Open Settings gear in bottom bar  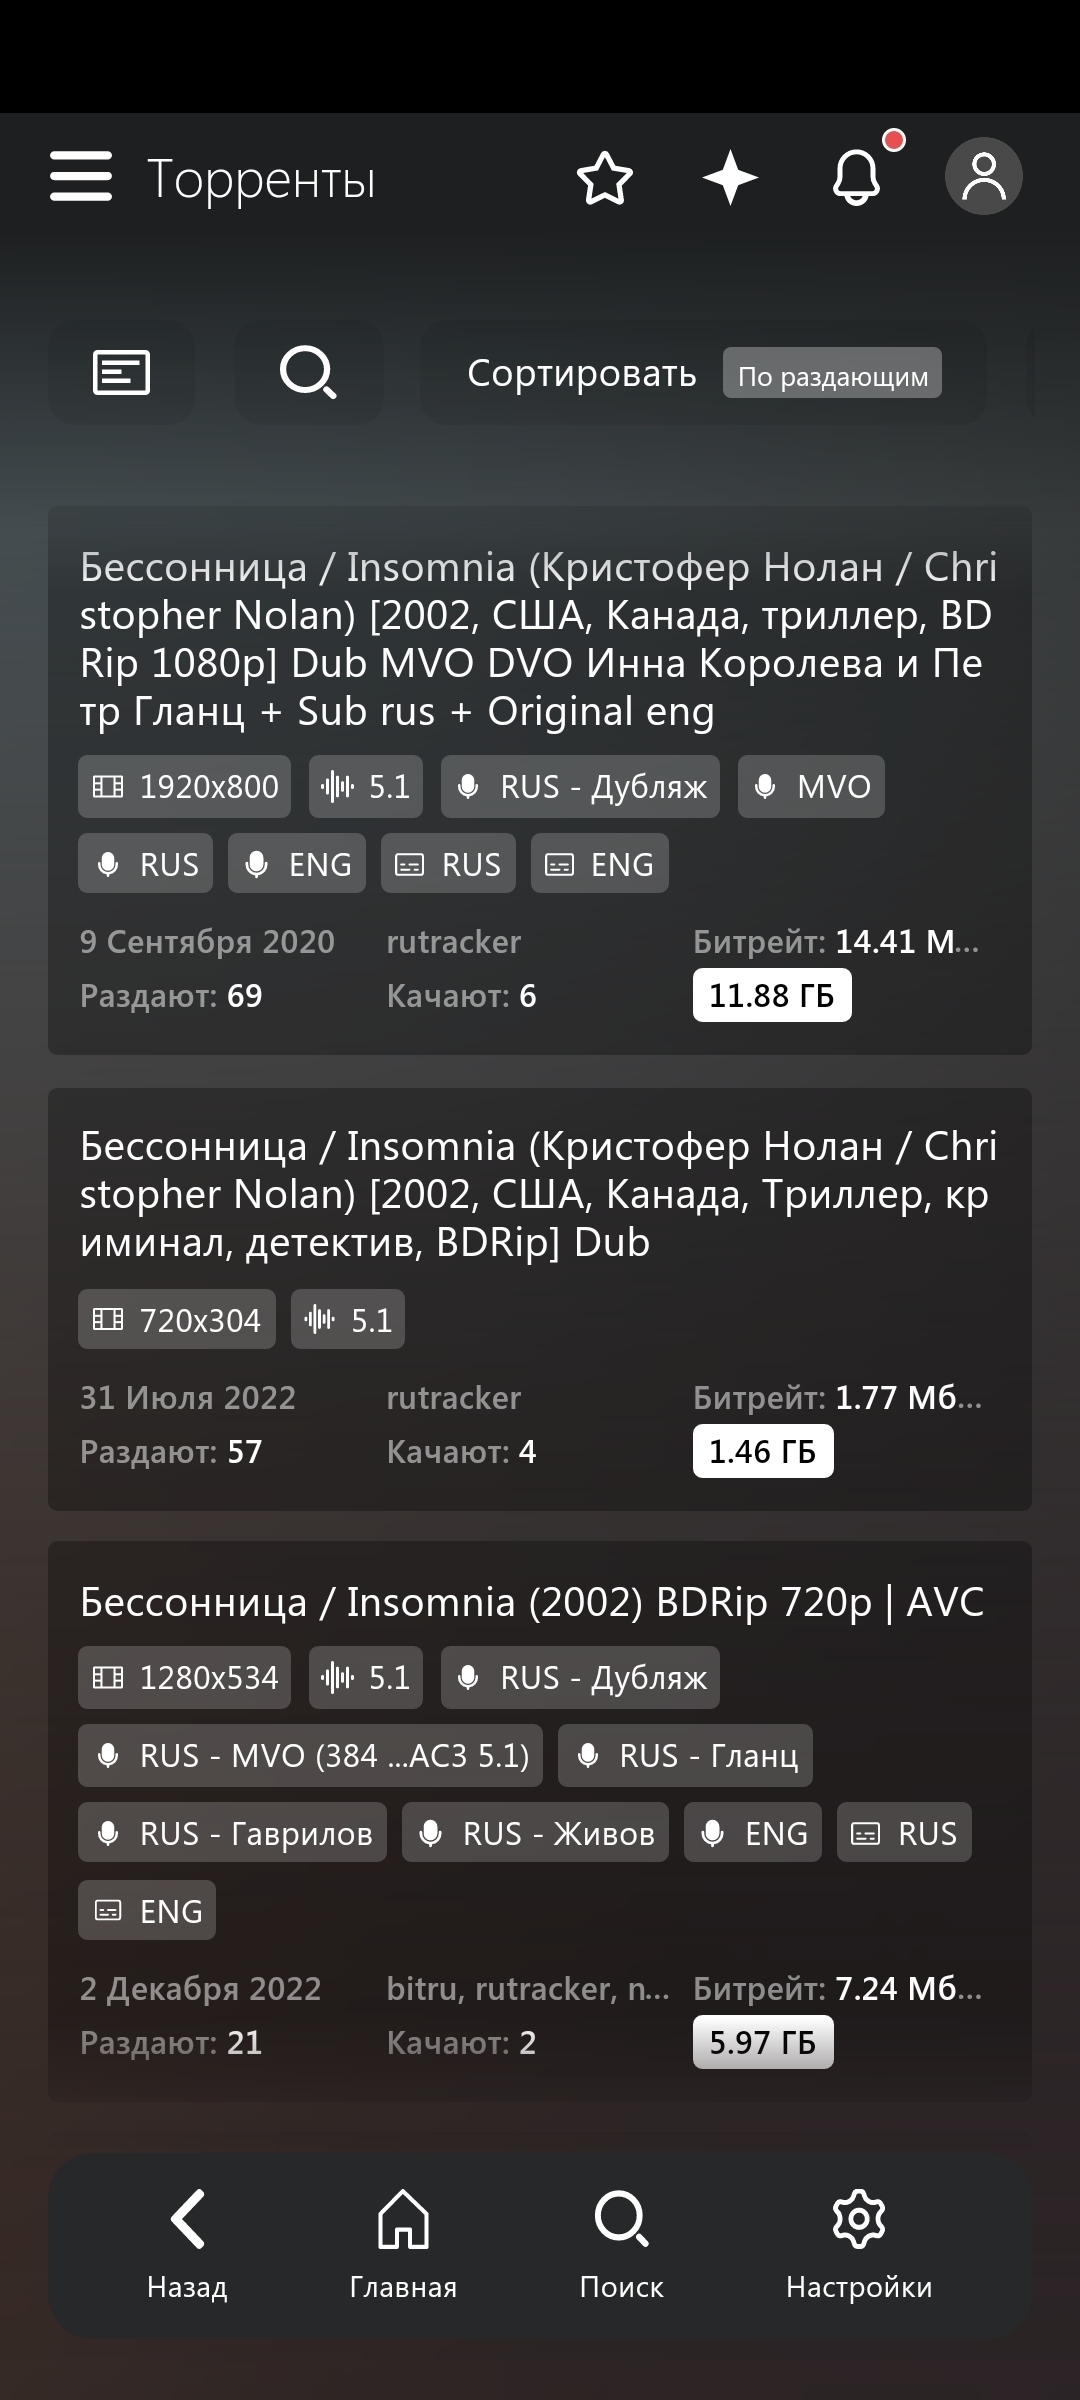coord(858,2245)
